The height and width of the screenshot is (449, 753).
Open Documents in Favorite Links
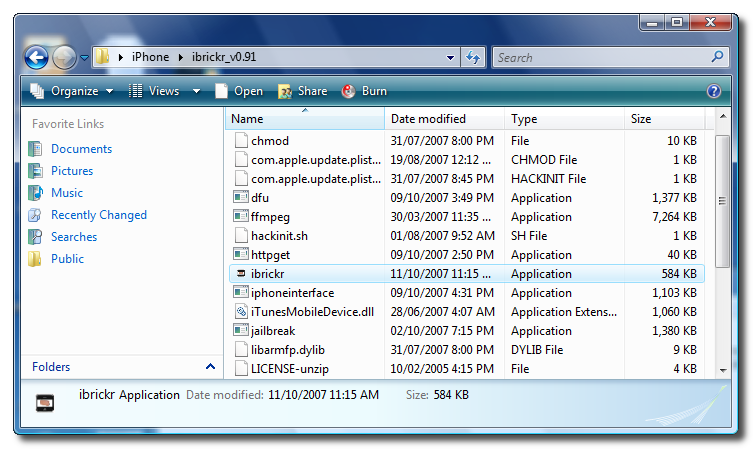[81, 149]
